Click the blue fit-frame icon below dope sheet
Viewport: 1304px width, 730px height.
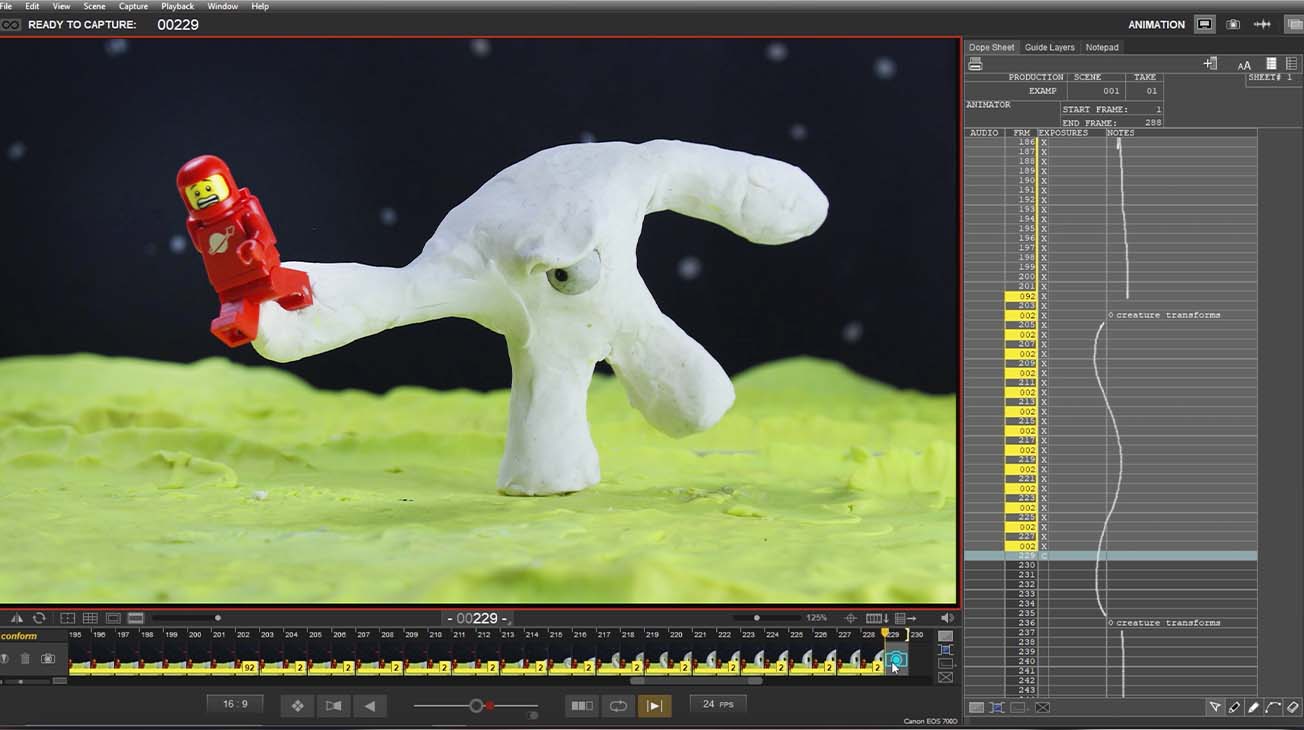[997, 708]
